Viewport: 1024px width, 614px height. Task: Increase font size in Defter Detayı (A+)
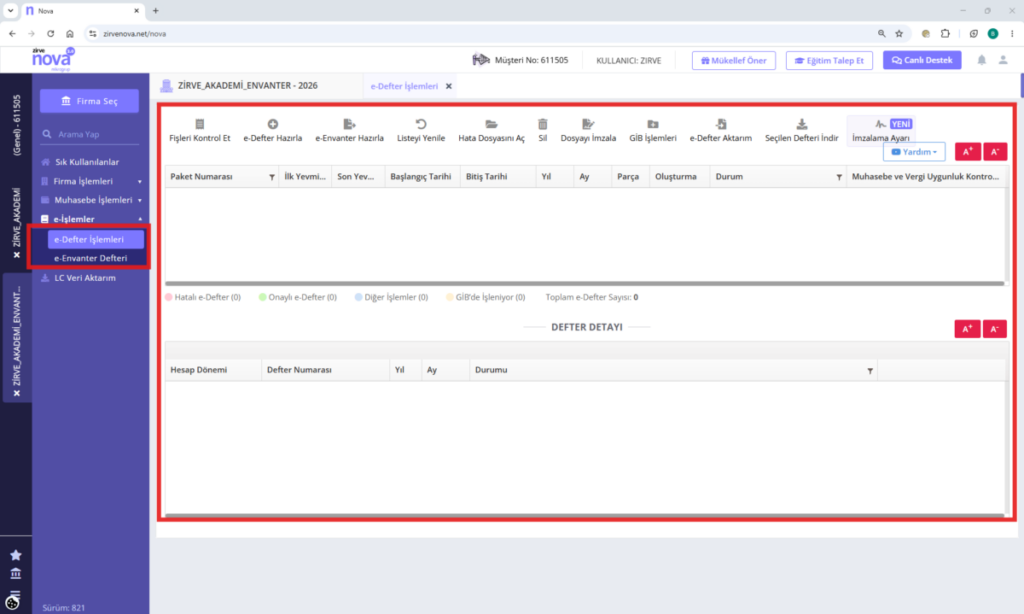(967, 329)
